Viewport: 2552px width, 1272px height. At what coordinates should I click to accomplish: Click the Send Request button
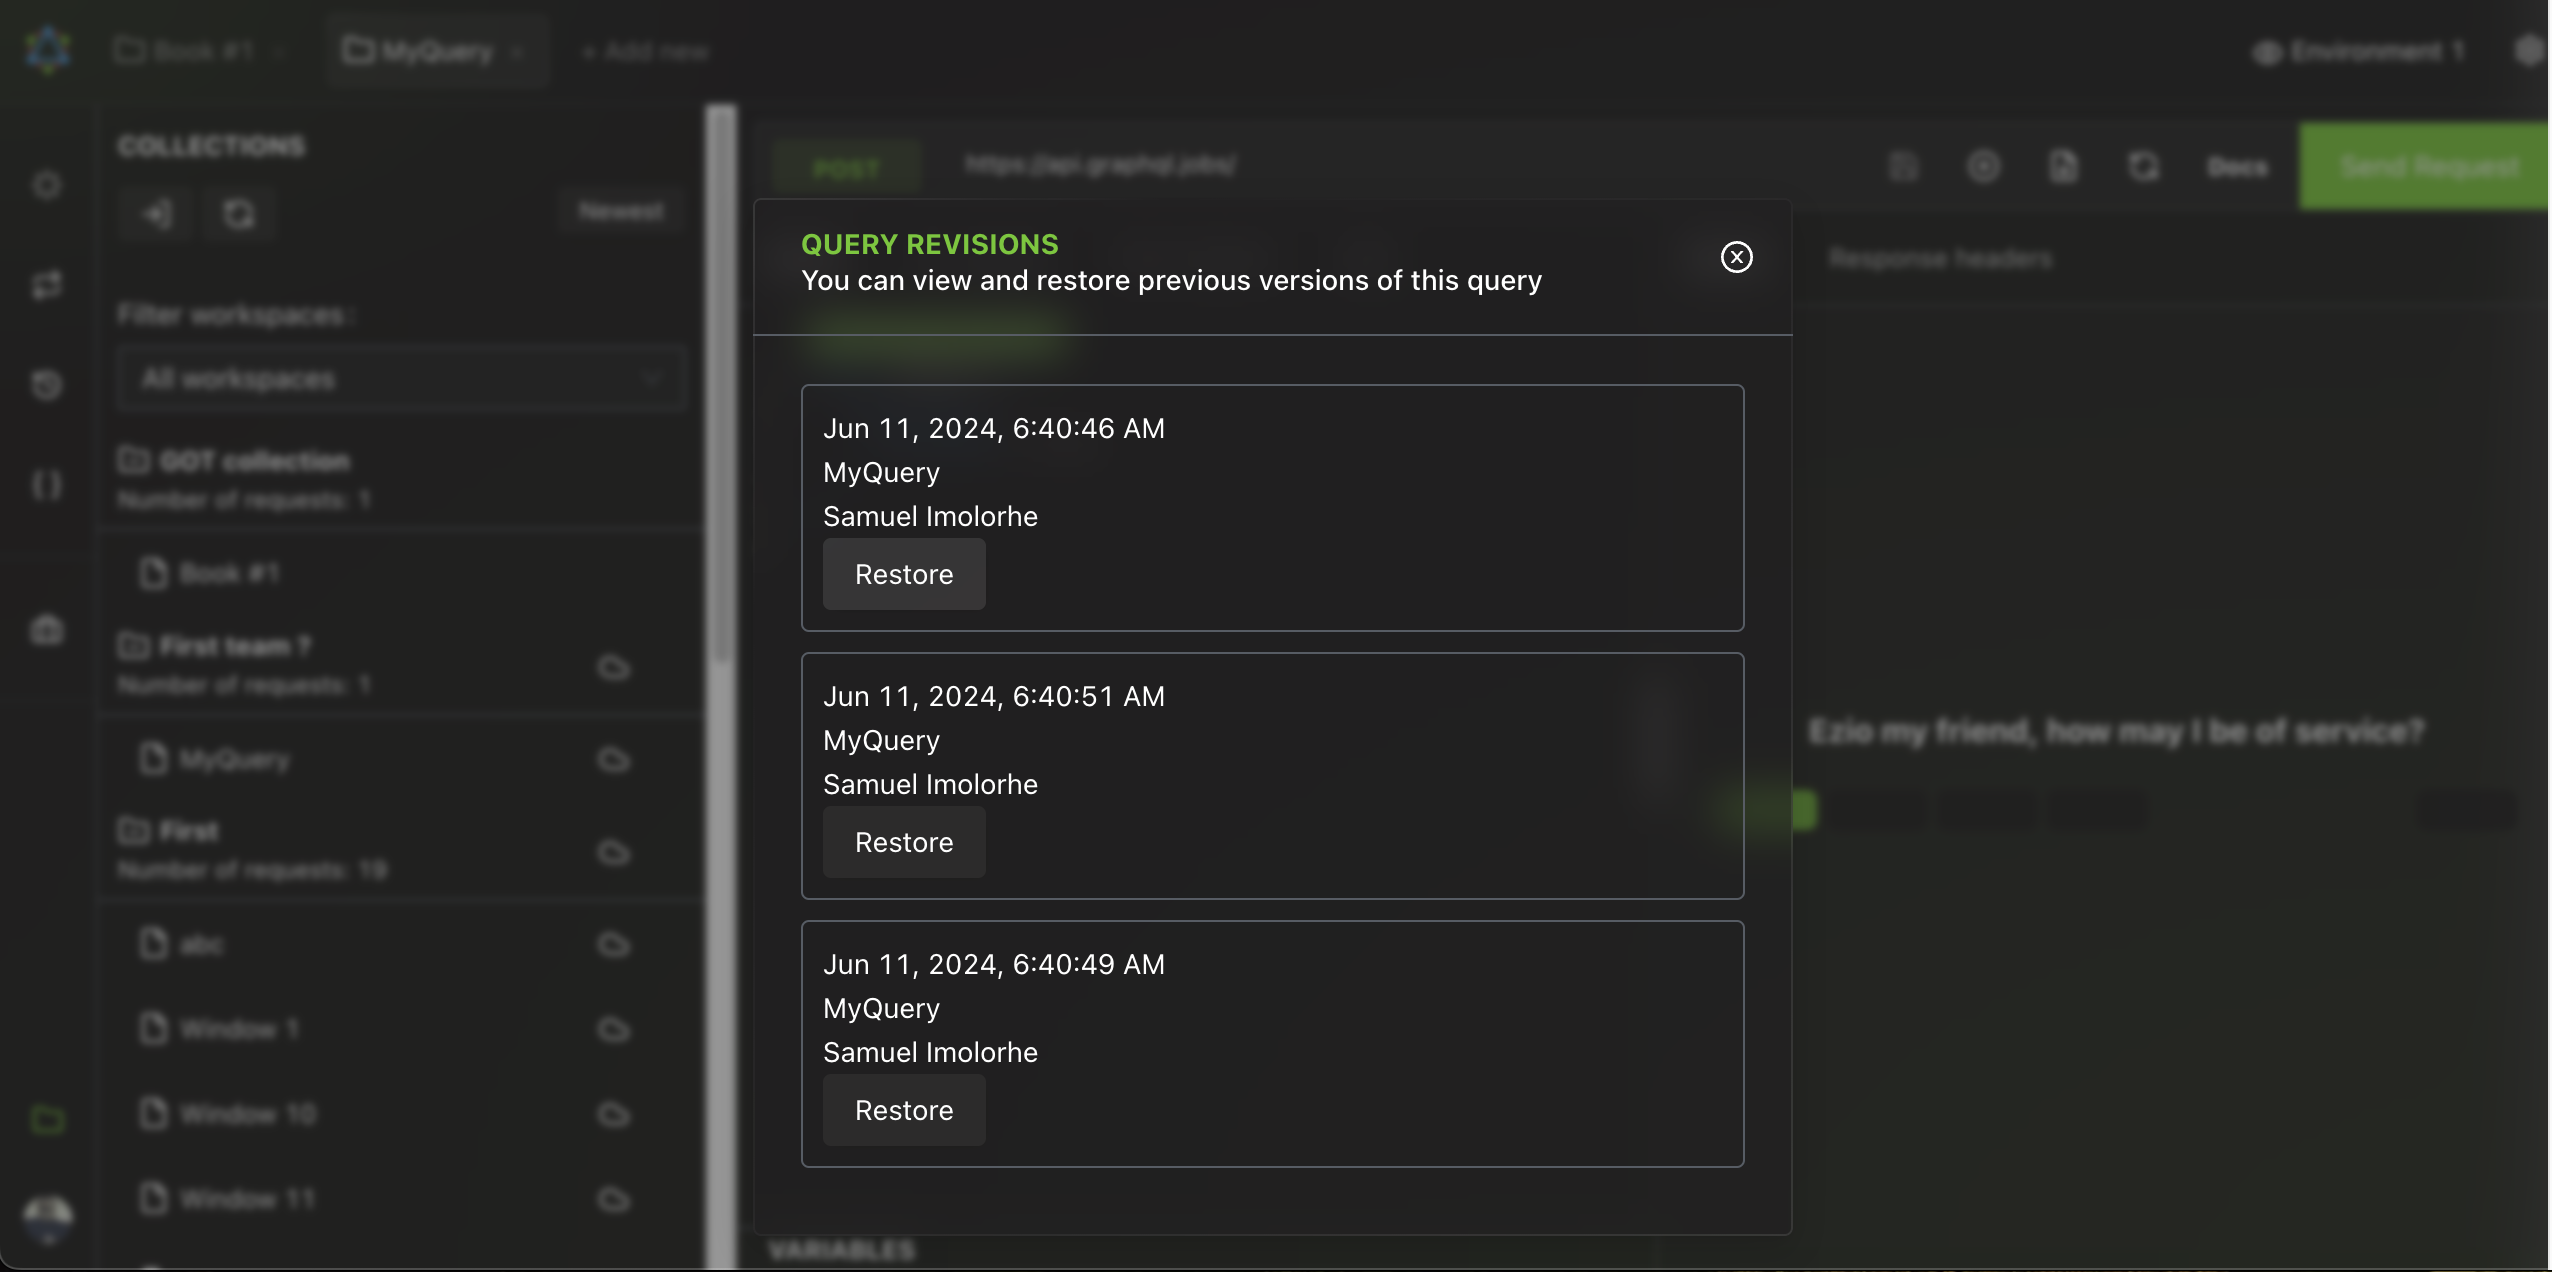pos(2426,166)
